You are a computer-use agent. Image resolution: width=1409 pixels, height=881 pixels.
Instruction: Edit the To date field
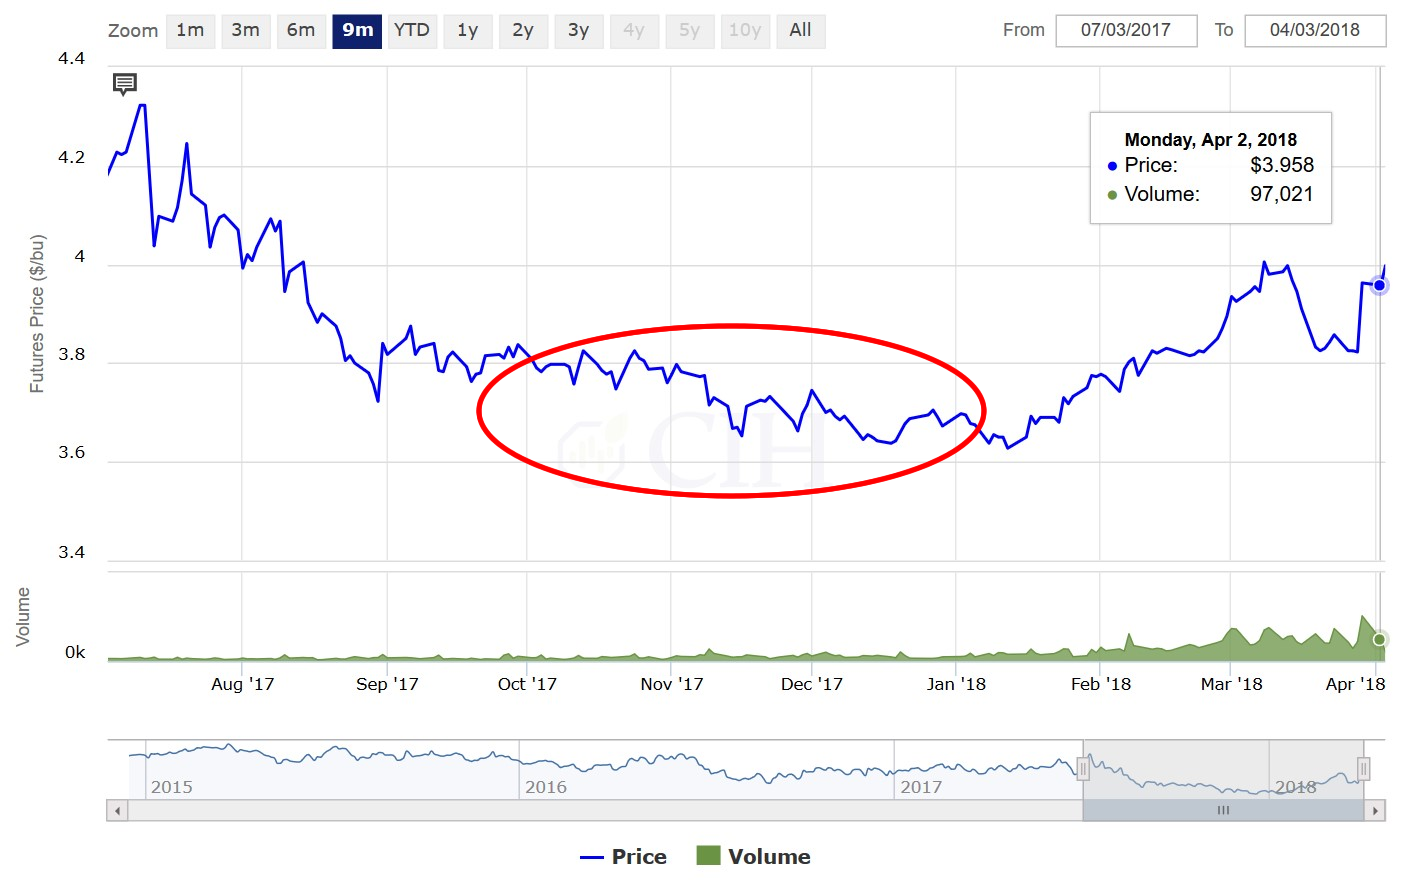(1315, 30)
